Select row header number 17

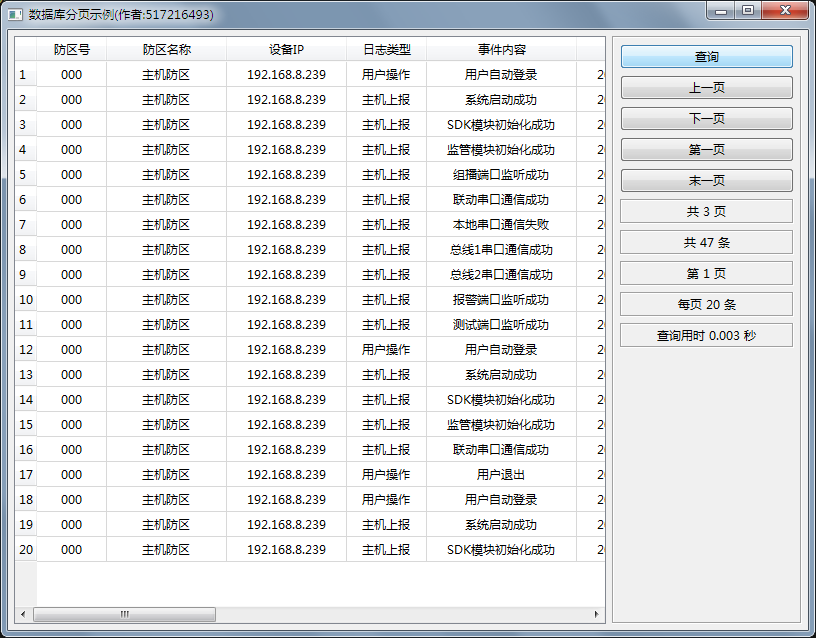click(x=25, y=474)
